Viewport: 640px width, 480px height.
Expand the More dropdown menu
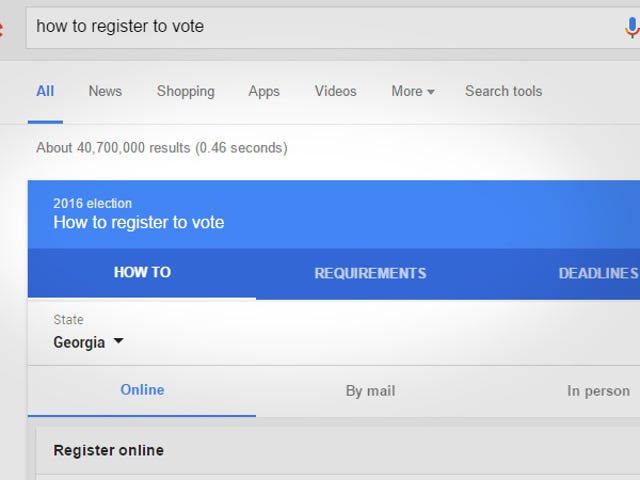coord(413,91)
